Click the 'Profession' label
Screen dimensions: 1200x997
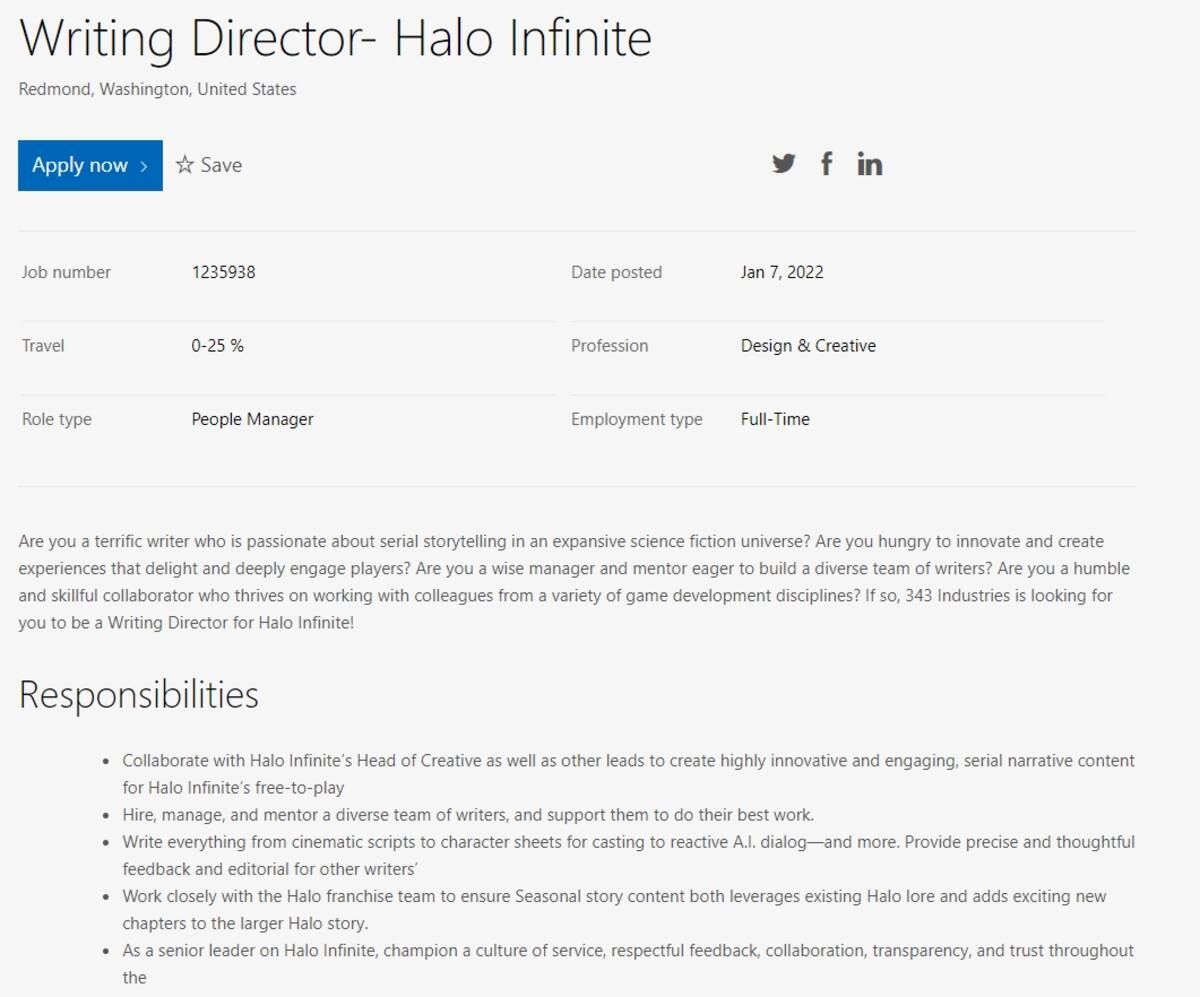point(609,346)
